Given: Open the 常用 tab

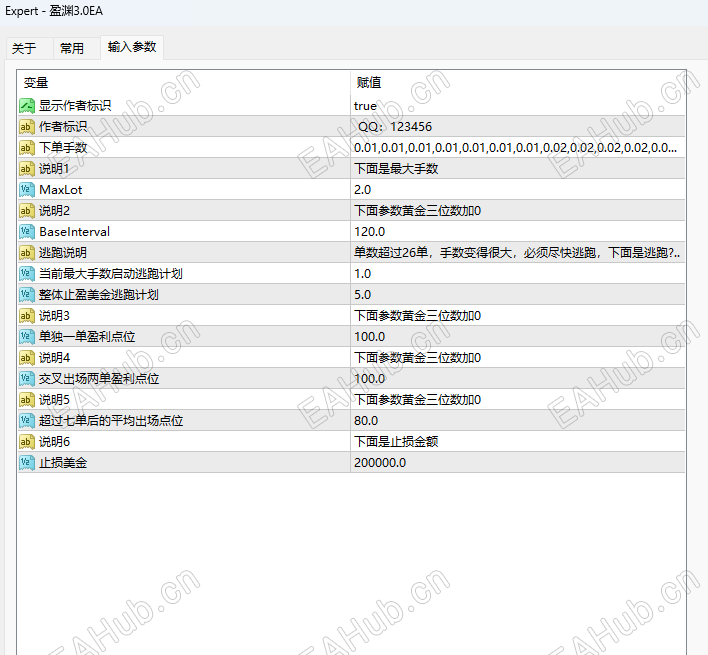Looking at the screenshot, I should point(72,48).
